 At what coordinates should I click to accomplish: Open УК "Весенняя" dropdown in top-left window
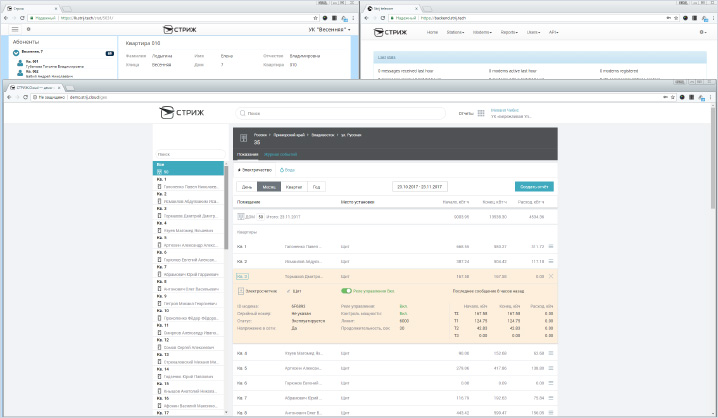pos(329,29)
